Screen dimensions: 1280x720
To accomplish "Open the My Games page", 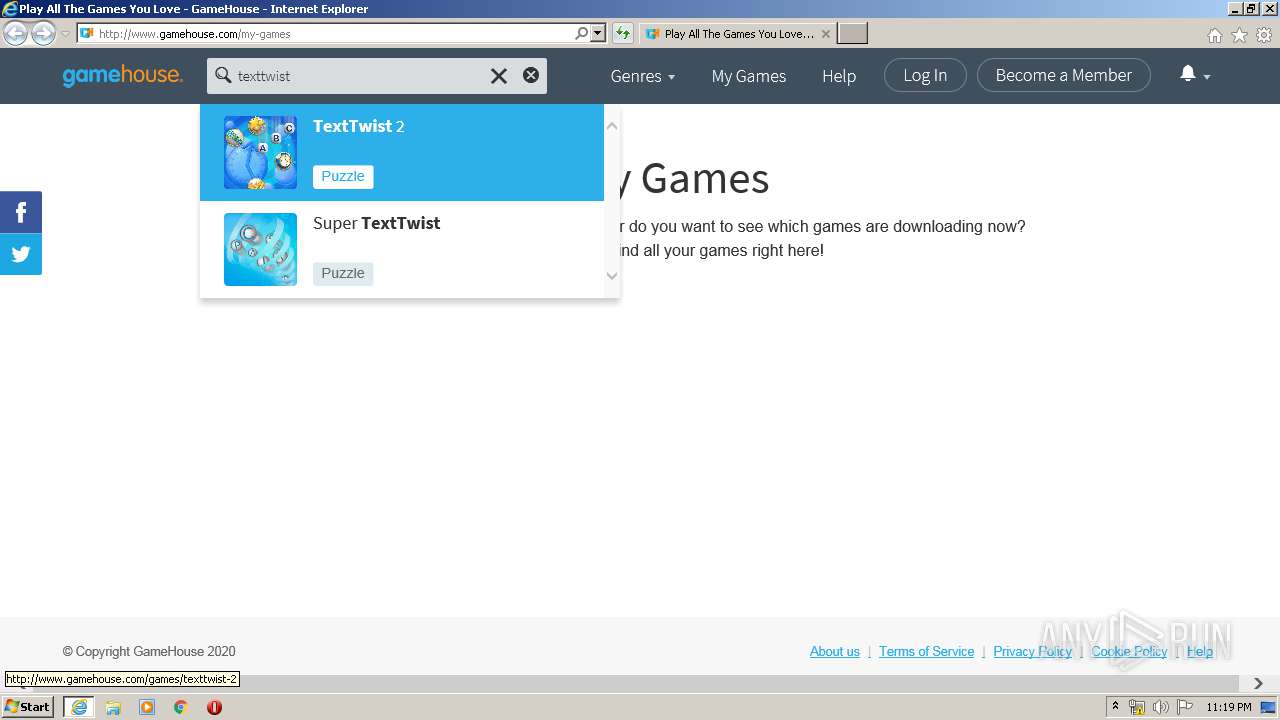I will click(749, 76).
